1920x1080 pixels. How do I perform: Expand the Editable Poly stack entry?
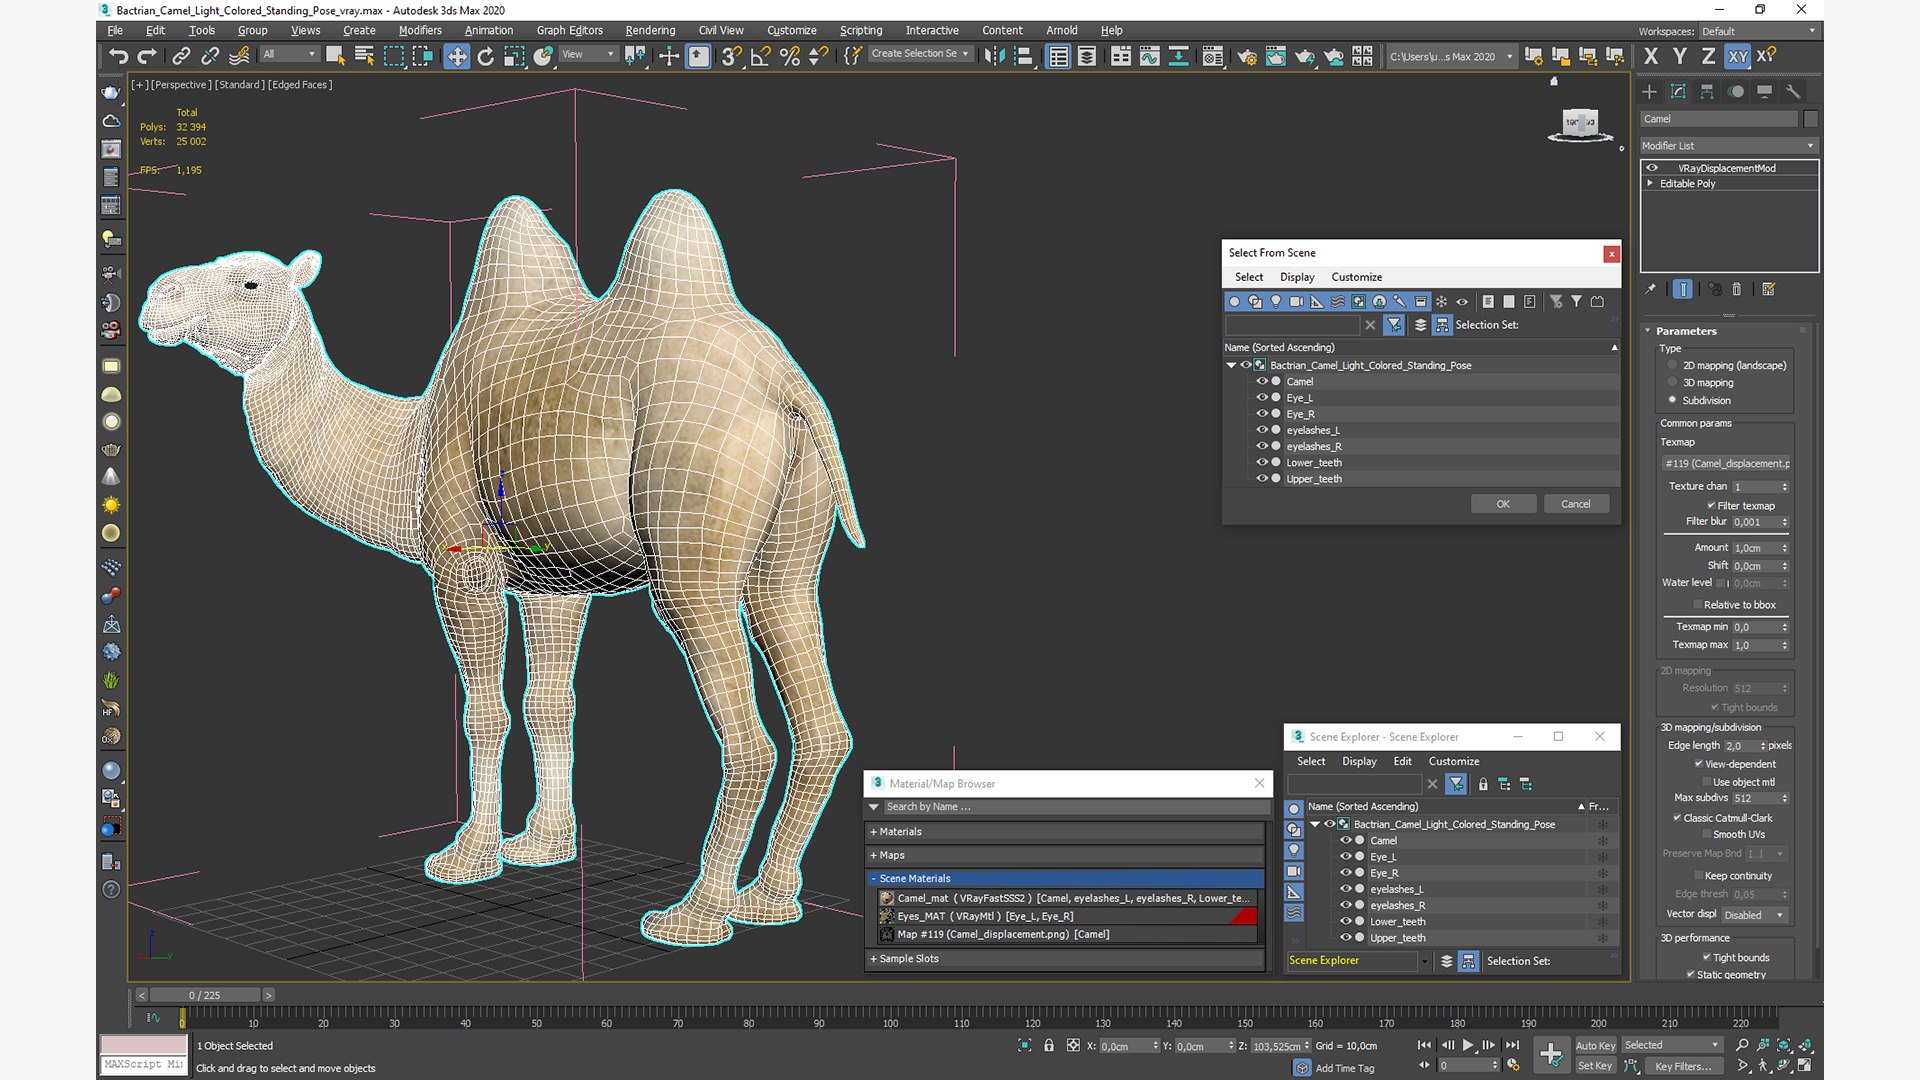(1650, 183)
